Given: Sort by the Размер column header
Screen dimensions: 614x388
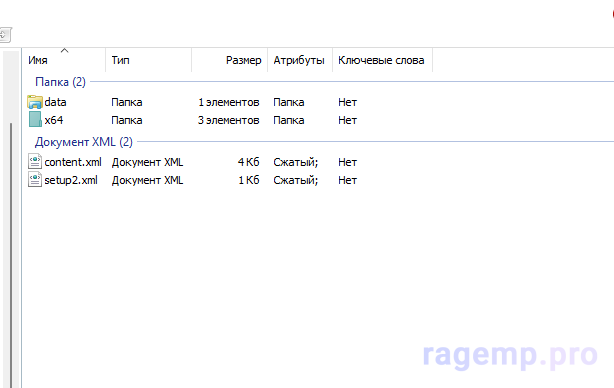Looking at the screenshot, I should click(243, 60).
